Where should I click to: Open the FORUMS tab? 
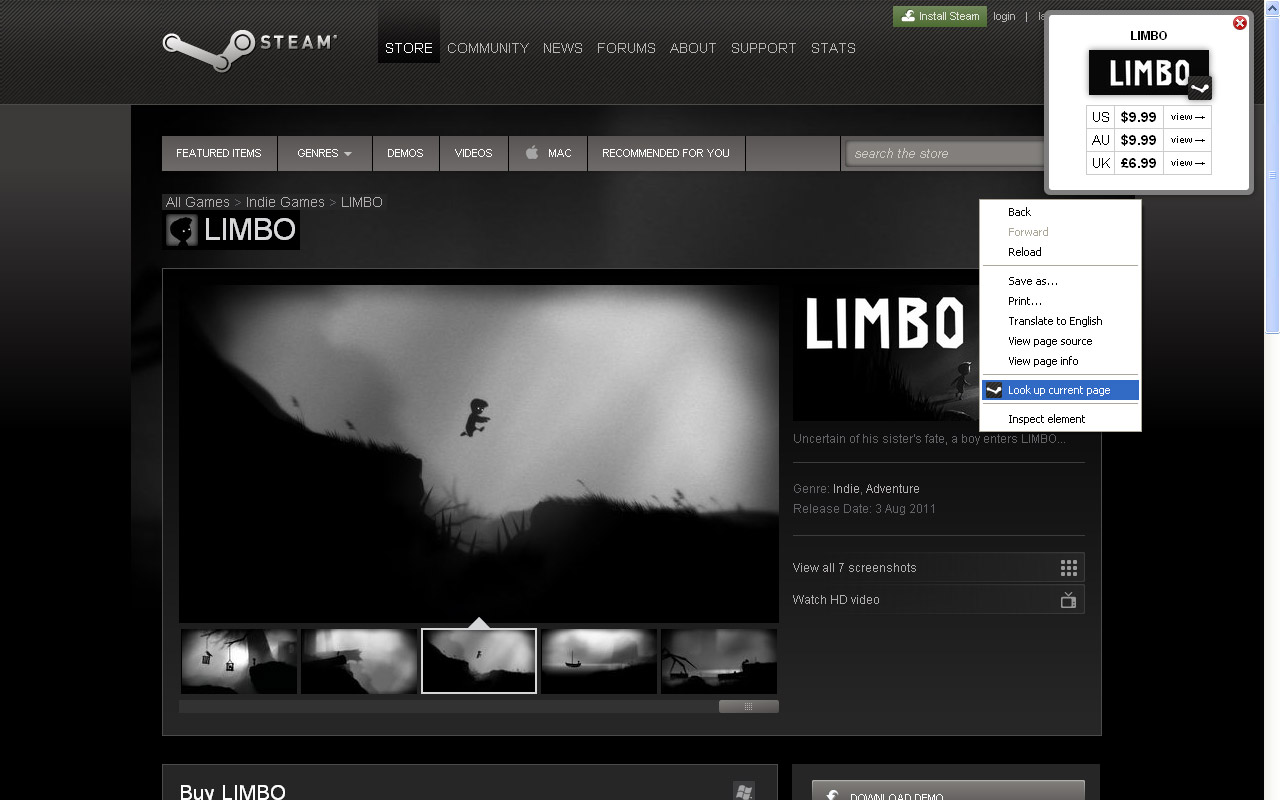(x=626, y=48)
